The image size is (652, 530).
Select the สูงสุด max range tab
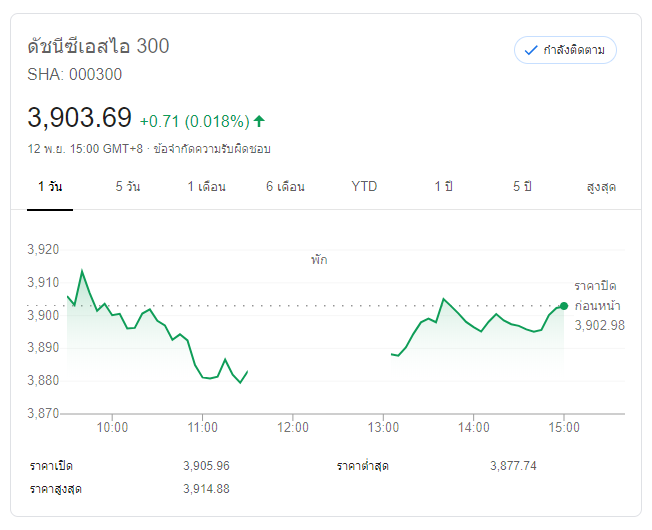601,187
